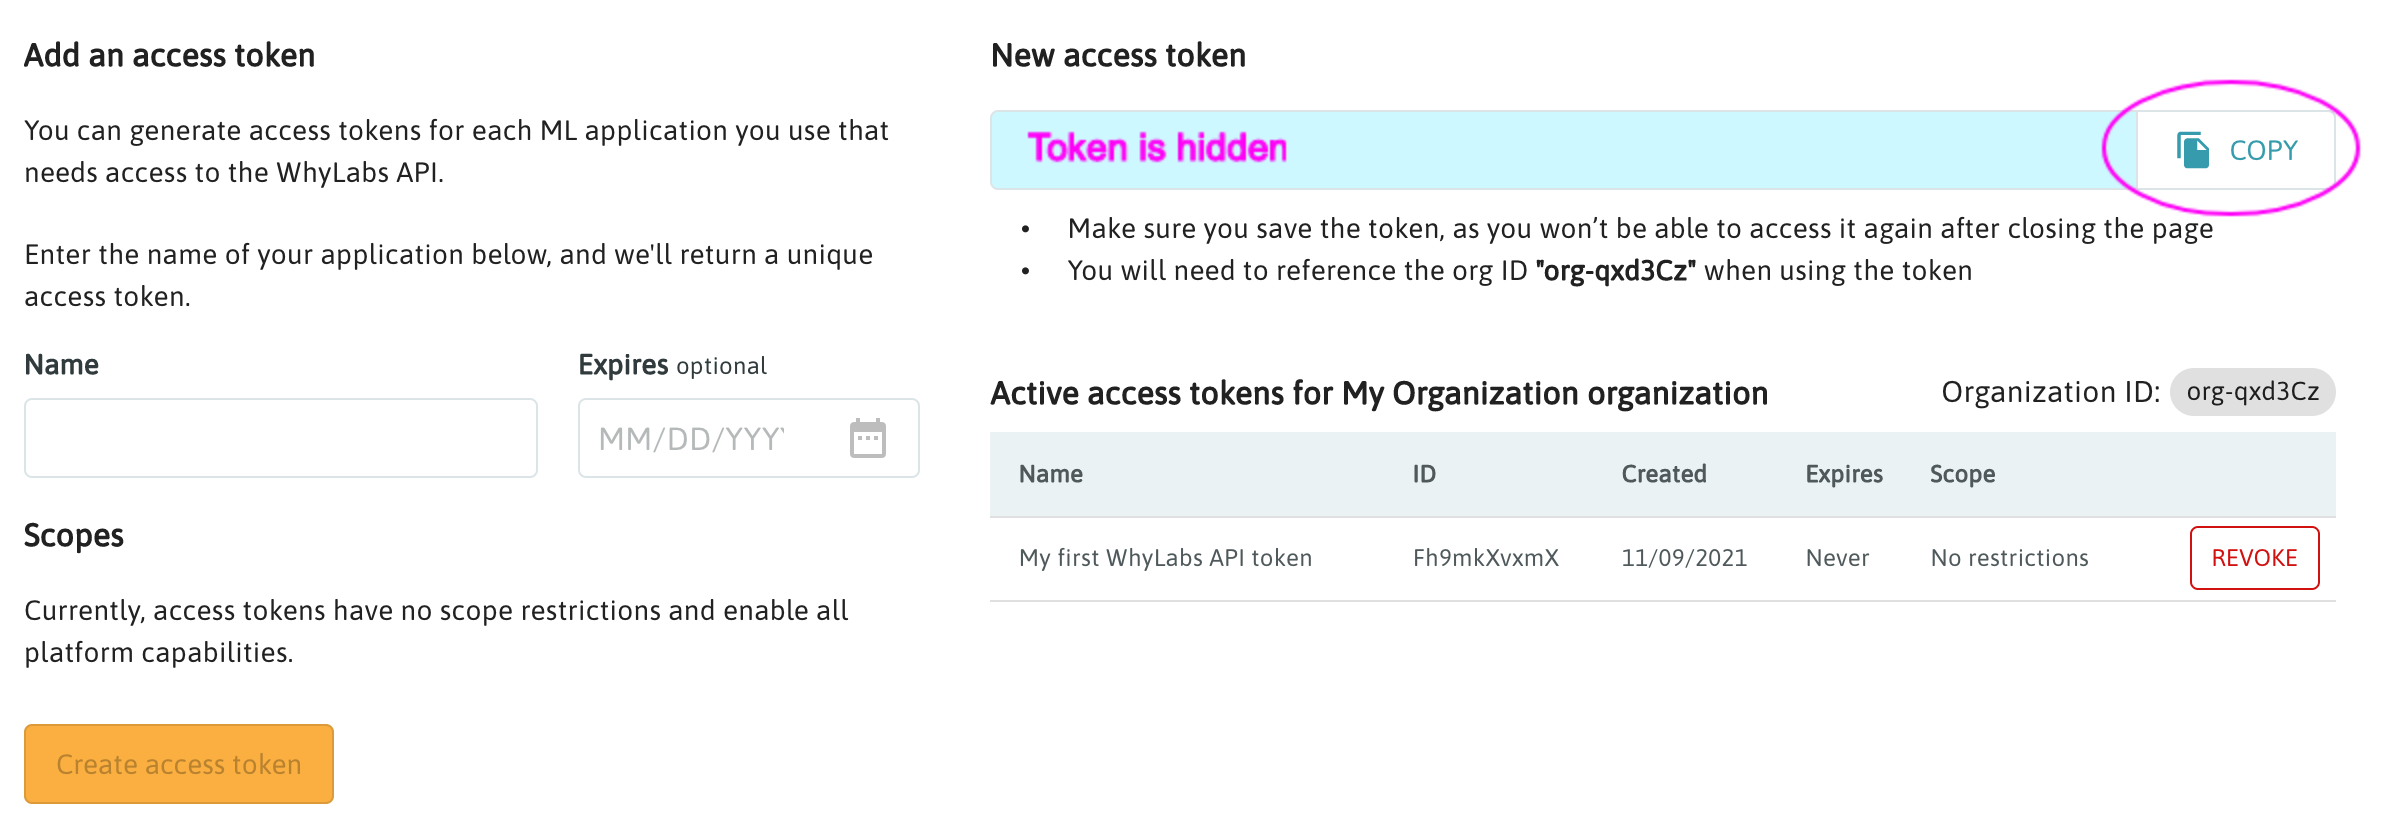Click the copy icon next to COPY
The image size is (2384, 832).
pos(2191,150)
